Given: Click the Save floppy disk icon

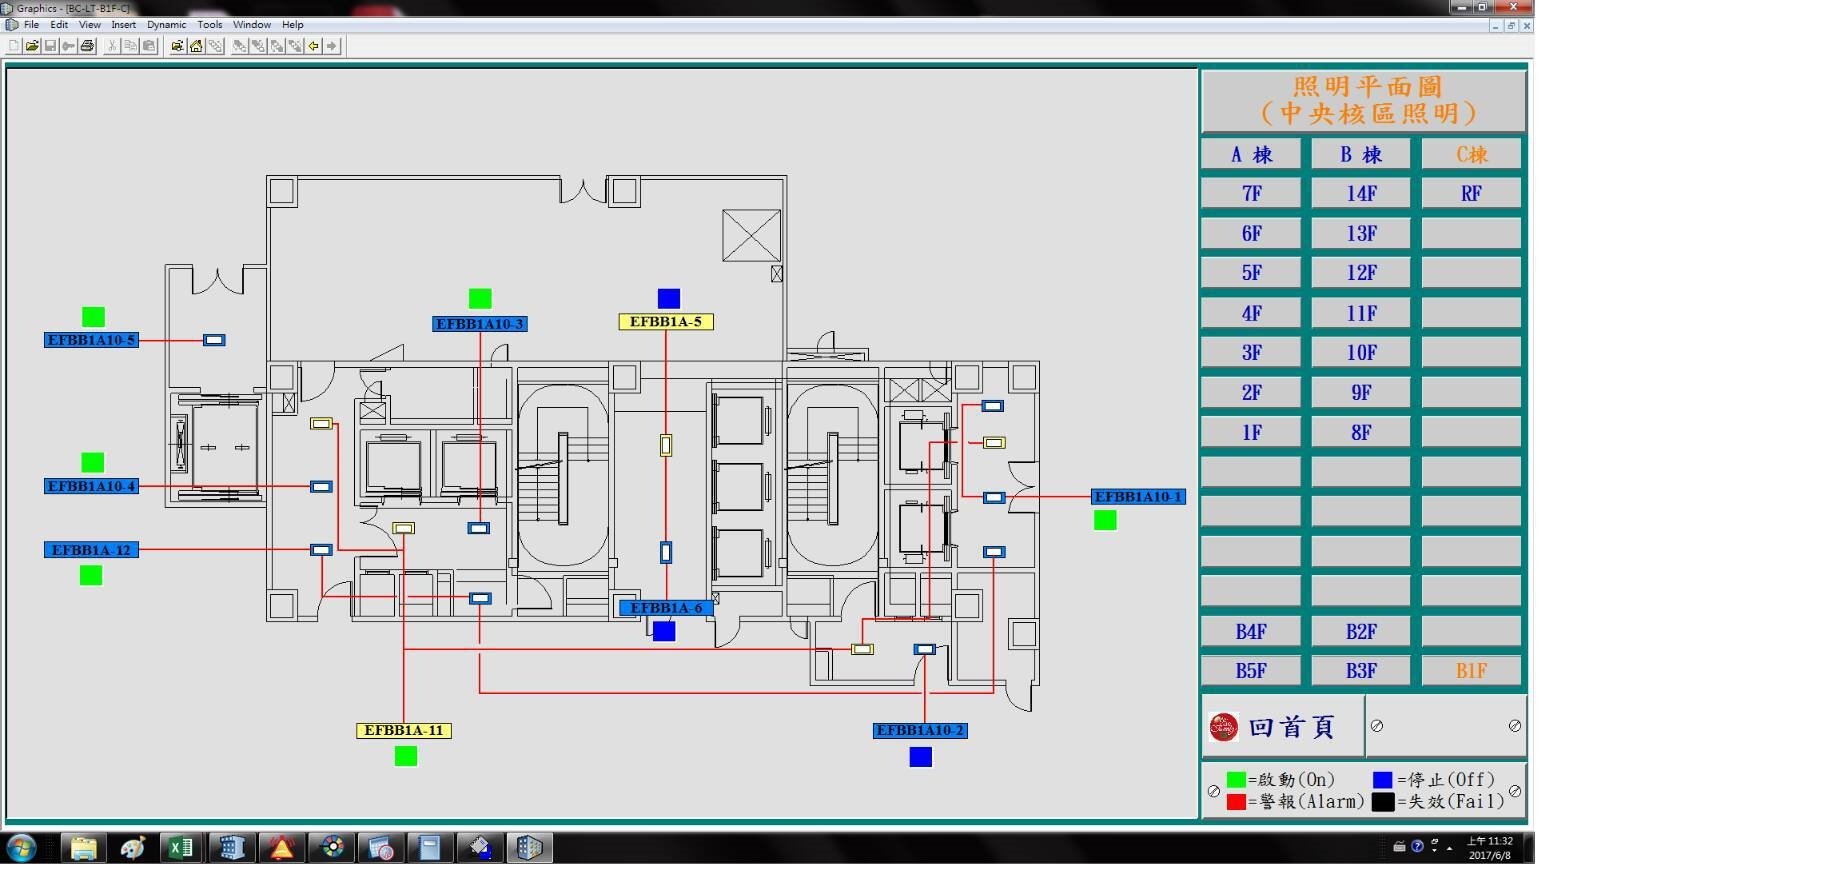Looking at the screenshot, I should [50, 46].
